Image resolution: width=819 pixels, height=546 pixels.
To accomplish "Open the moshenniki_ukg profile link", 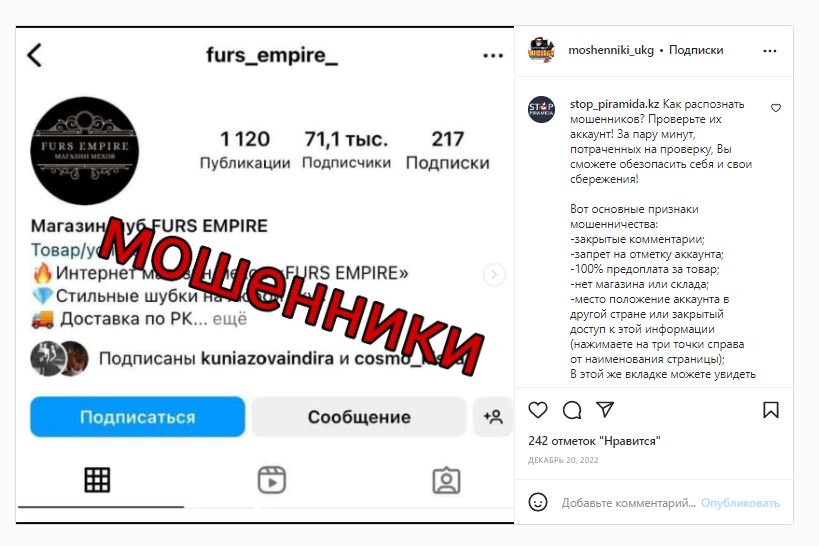I will click(x=611, y=50).
